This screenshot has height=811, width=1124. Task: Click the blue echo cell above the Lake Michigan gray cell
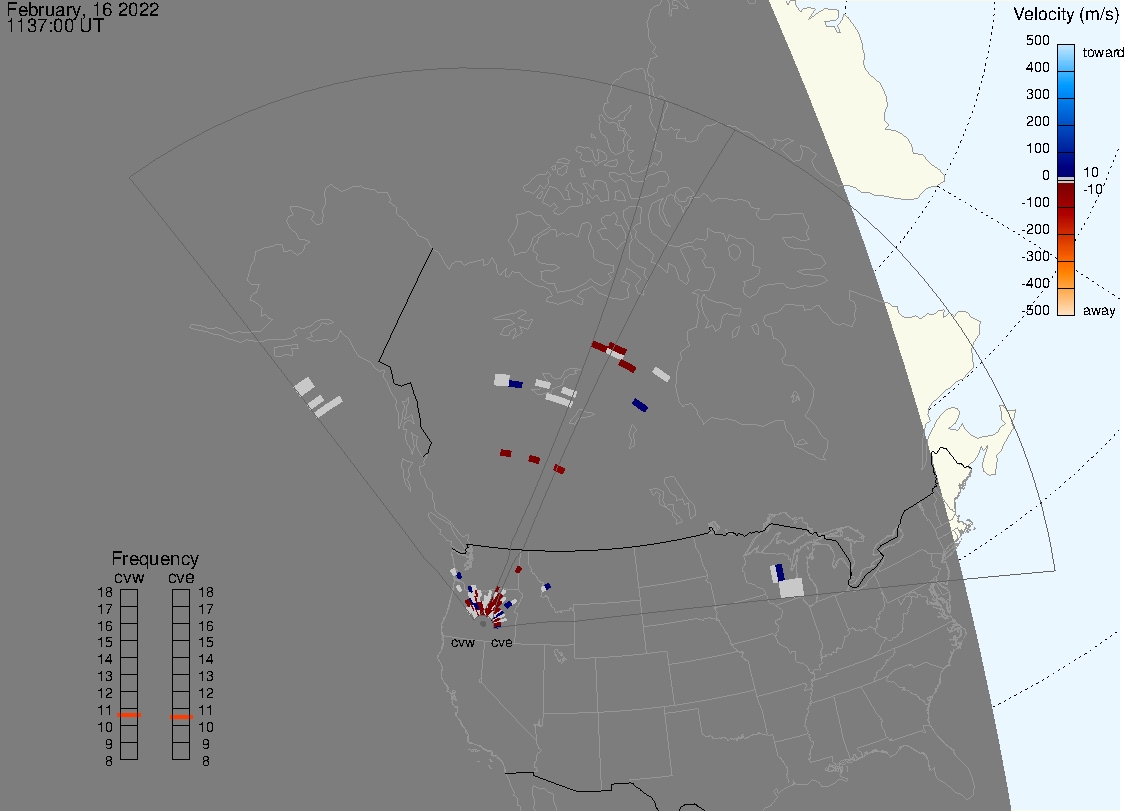pos(779,572)
